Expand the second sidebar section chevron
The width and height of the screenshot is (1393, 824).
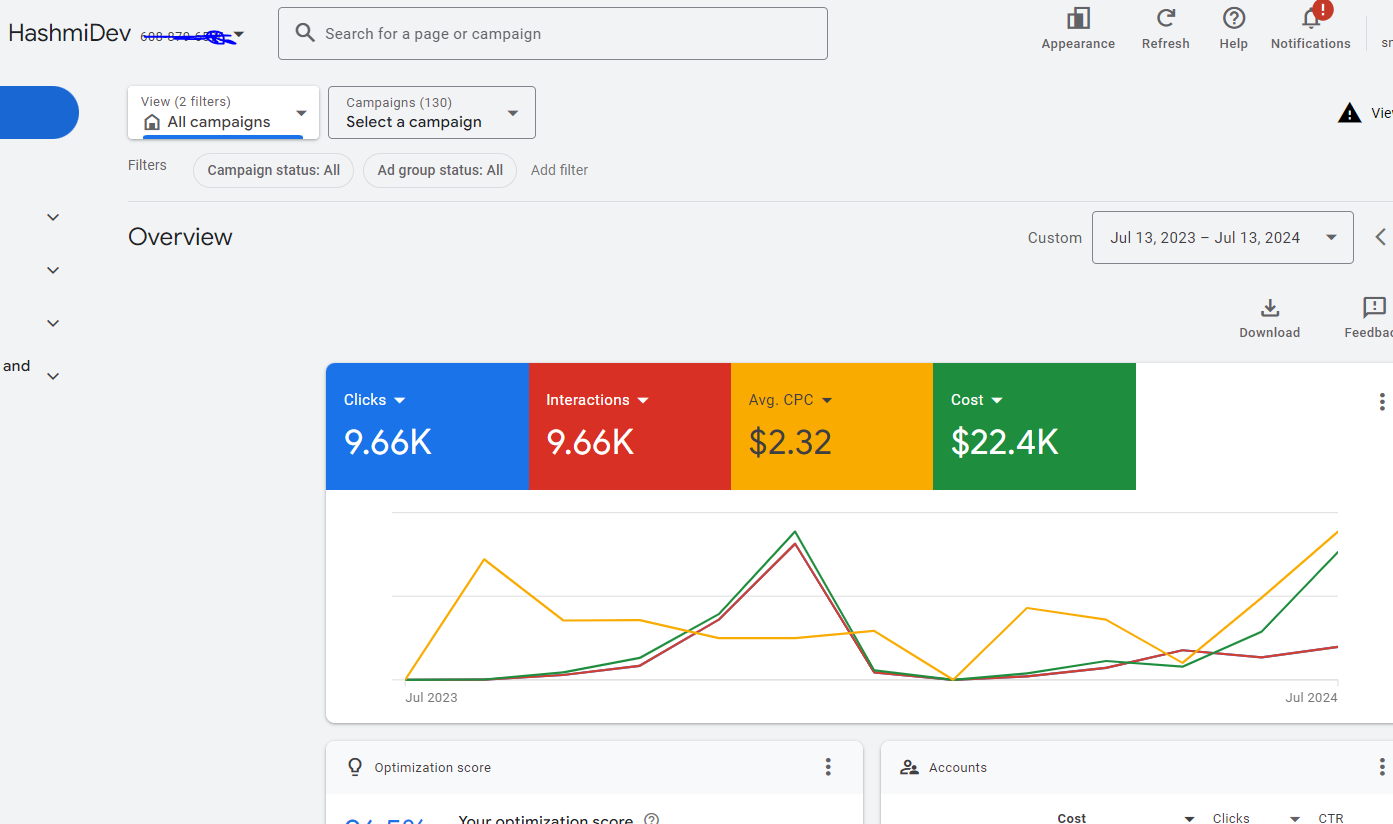pyautogui.click(x=53, y=270)
